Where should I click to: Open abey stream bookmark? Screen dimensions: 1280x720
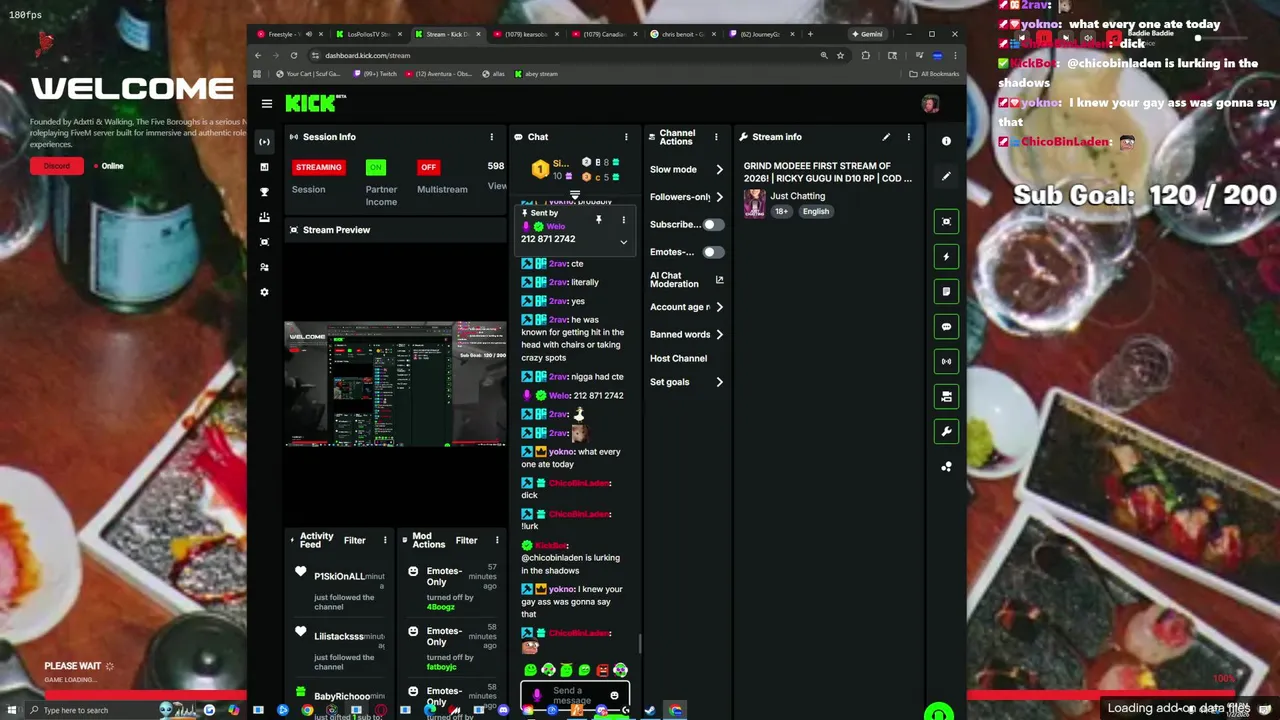[535, 74]
